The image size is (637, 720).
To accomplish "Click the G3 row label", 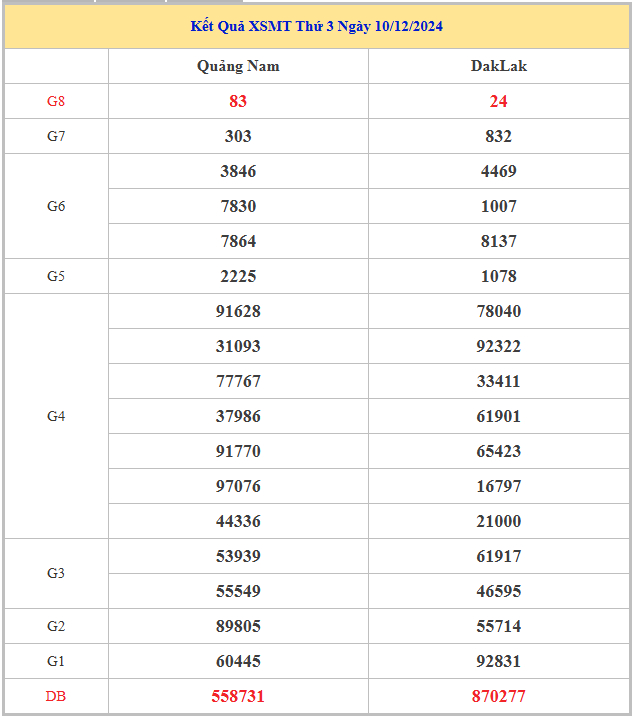I will [56, 573].
